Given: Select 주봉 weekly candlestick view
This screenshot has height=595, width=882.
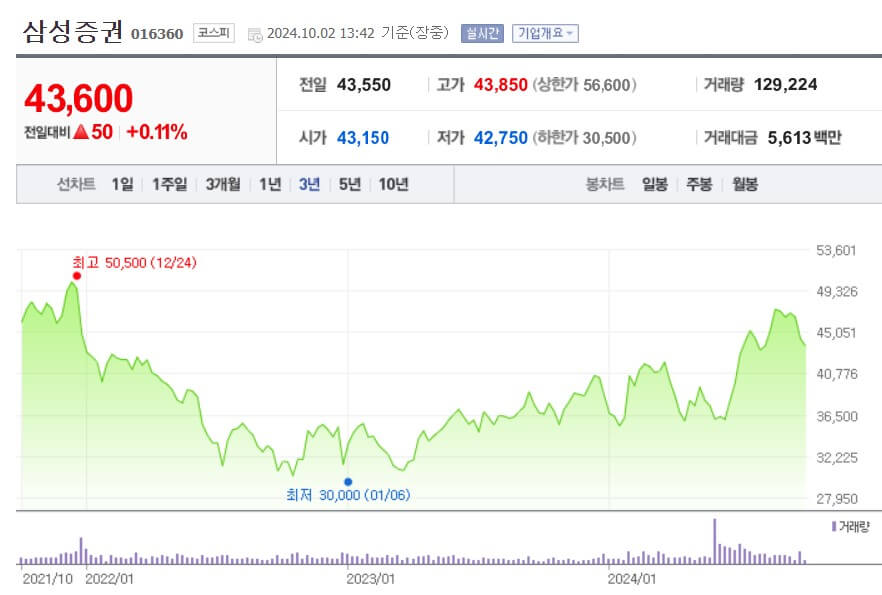Looking at the screenshot, I should tap(698, 184).
